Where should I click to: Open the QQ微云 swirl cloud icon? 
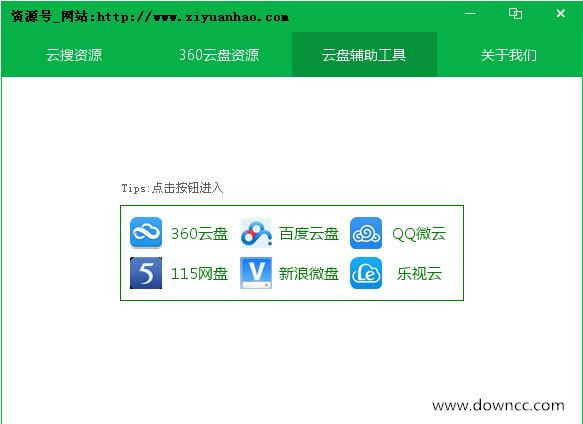point(366,233)
